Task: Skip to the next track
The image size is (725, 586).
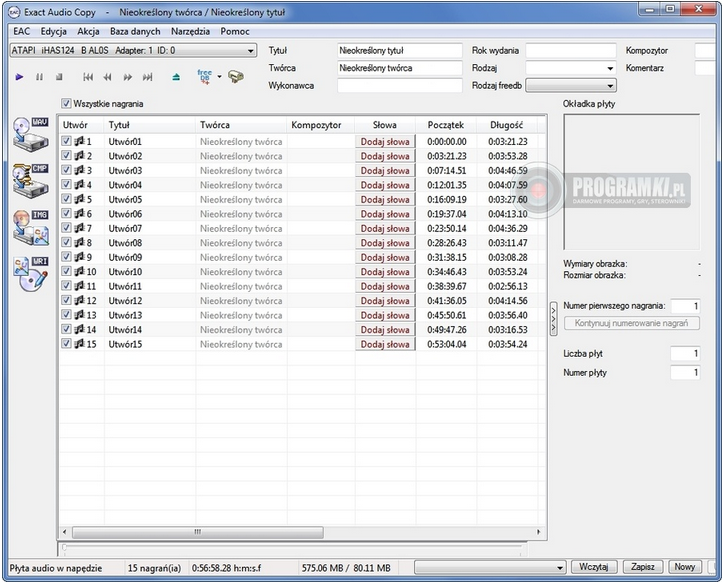Action: point(147,77)
